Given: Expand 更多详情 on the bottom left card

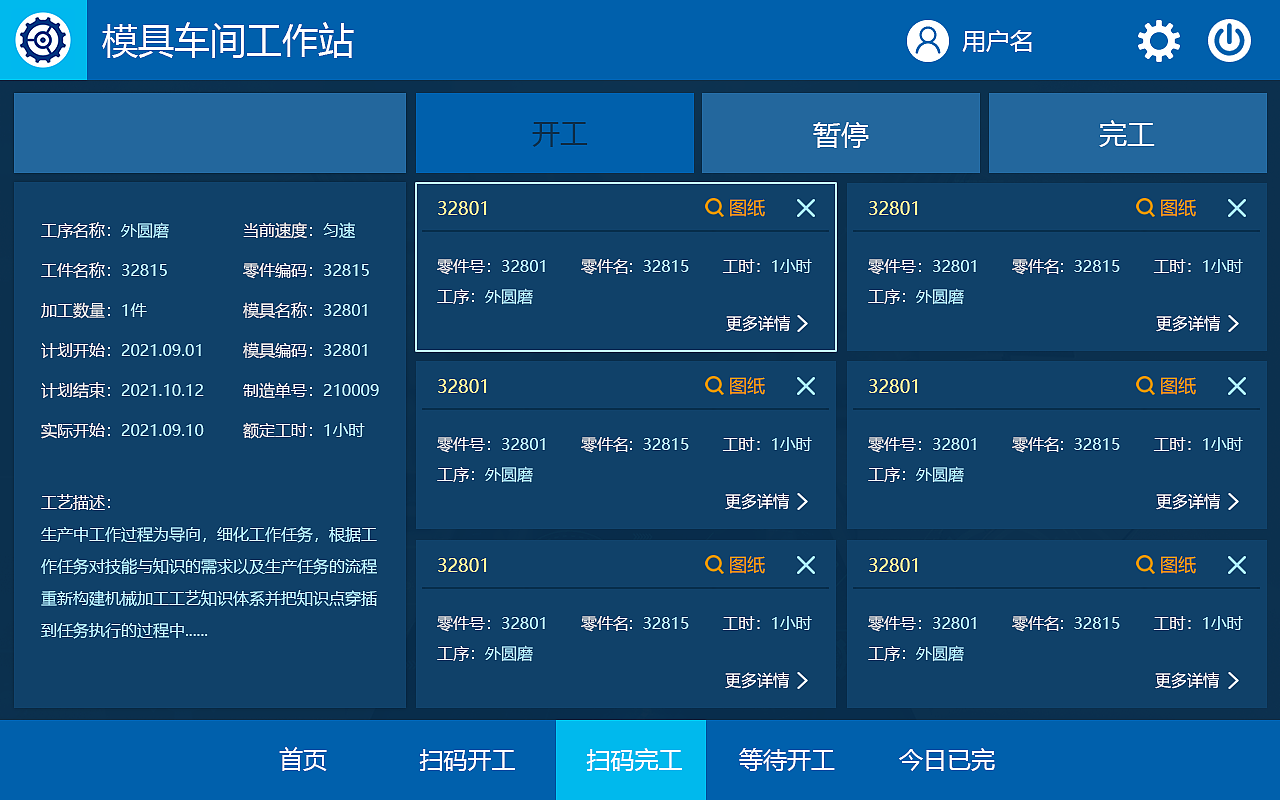Looking at the screenshot, I should [x=766, y=680].
